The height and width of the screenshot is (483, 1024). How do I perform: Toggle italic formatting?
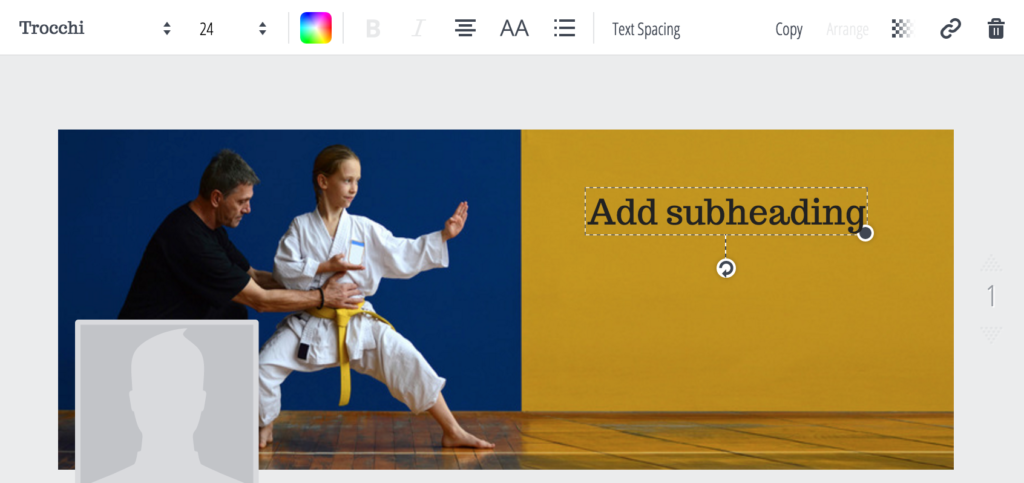tap(419, 29)
